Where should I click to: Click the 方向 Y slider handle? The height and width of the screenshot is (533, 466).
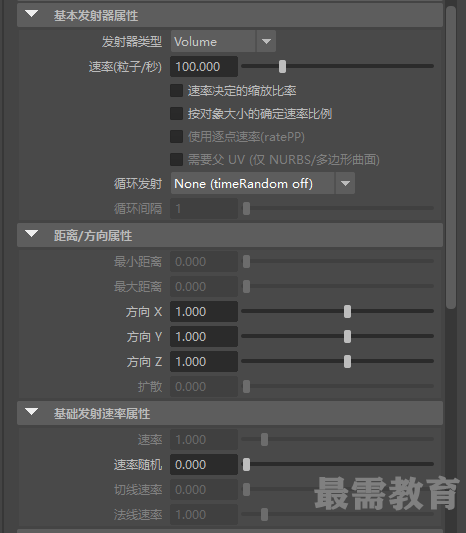(x=347, y=337)
